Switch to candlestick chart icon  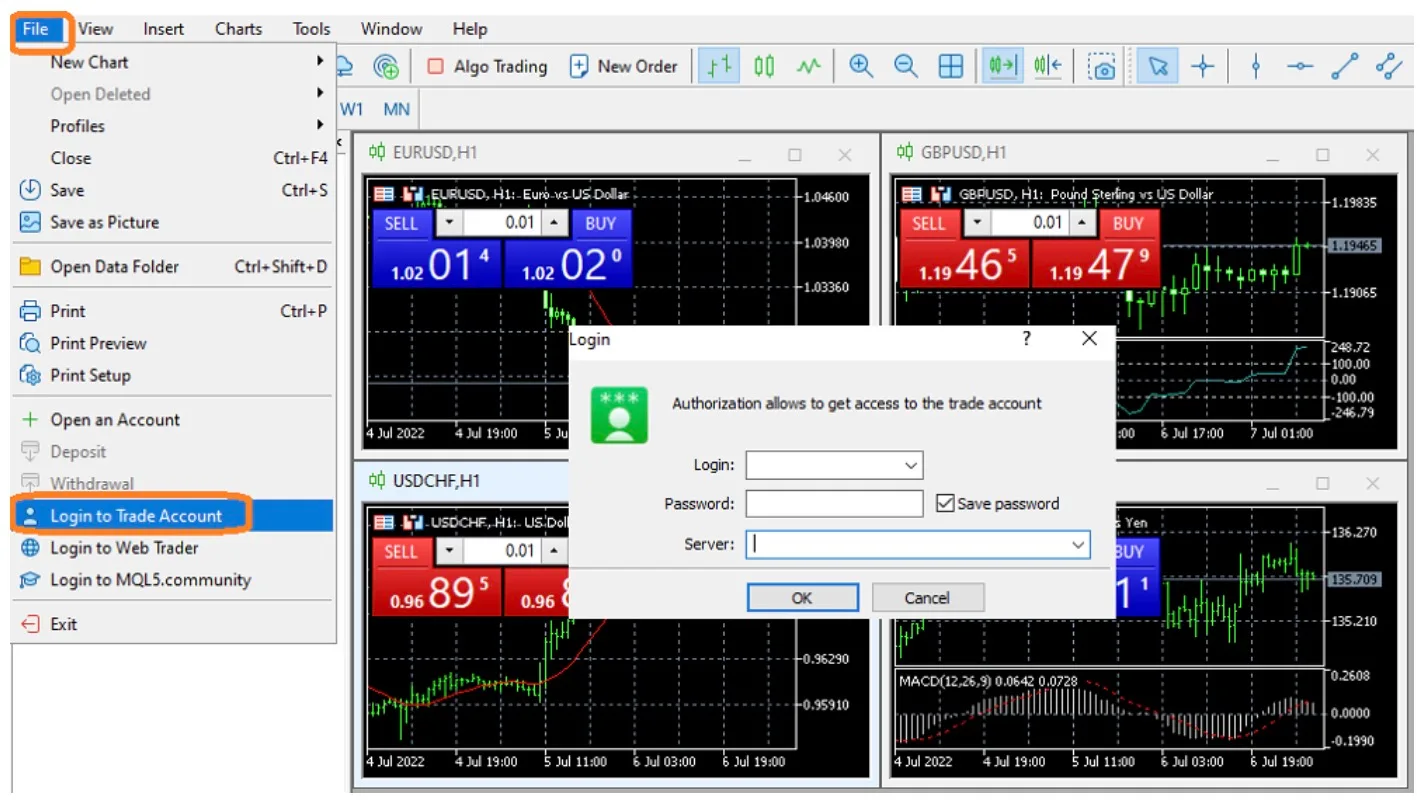click(764, 67)
